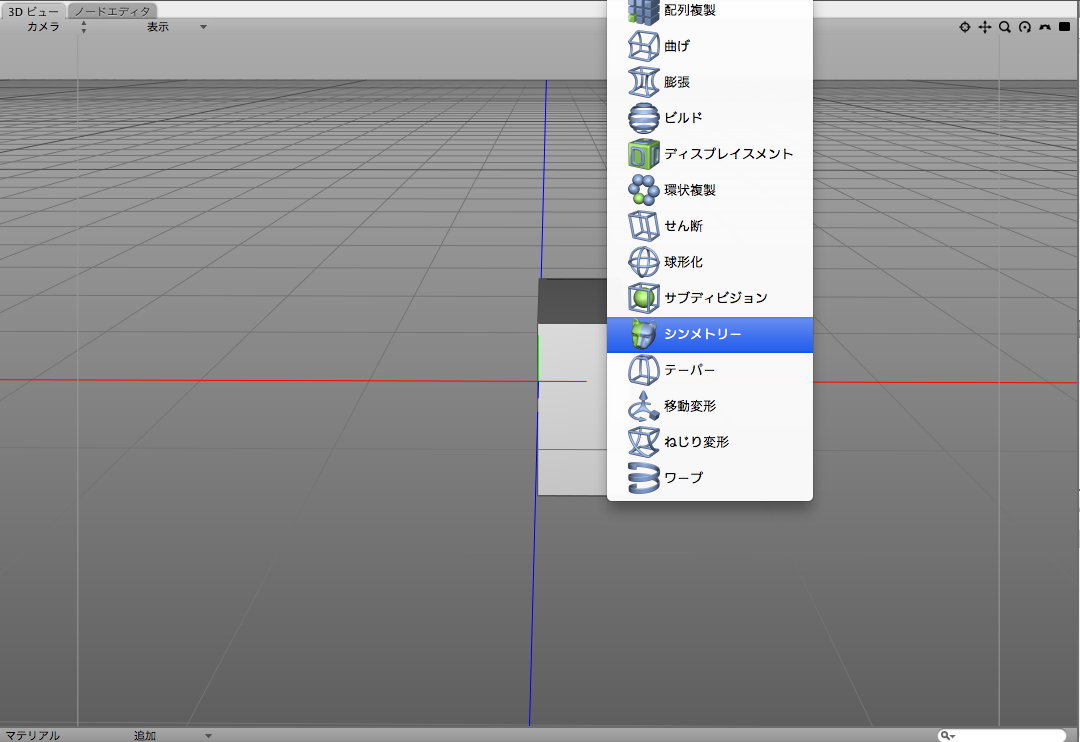1080x742 pixels.
Task: Select 移動変形 from the popup menu
Action: point(709,406)
